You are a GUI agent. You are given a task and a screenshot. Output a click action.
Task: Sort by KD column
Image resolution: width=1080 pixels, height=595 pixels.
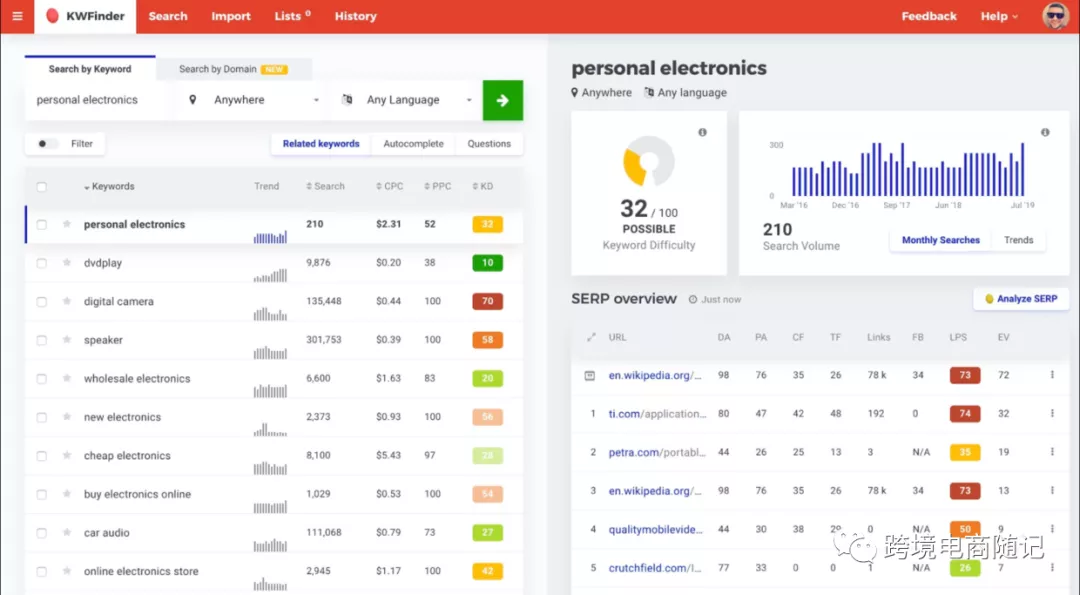(483, 187)
